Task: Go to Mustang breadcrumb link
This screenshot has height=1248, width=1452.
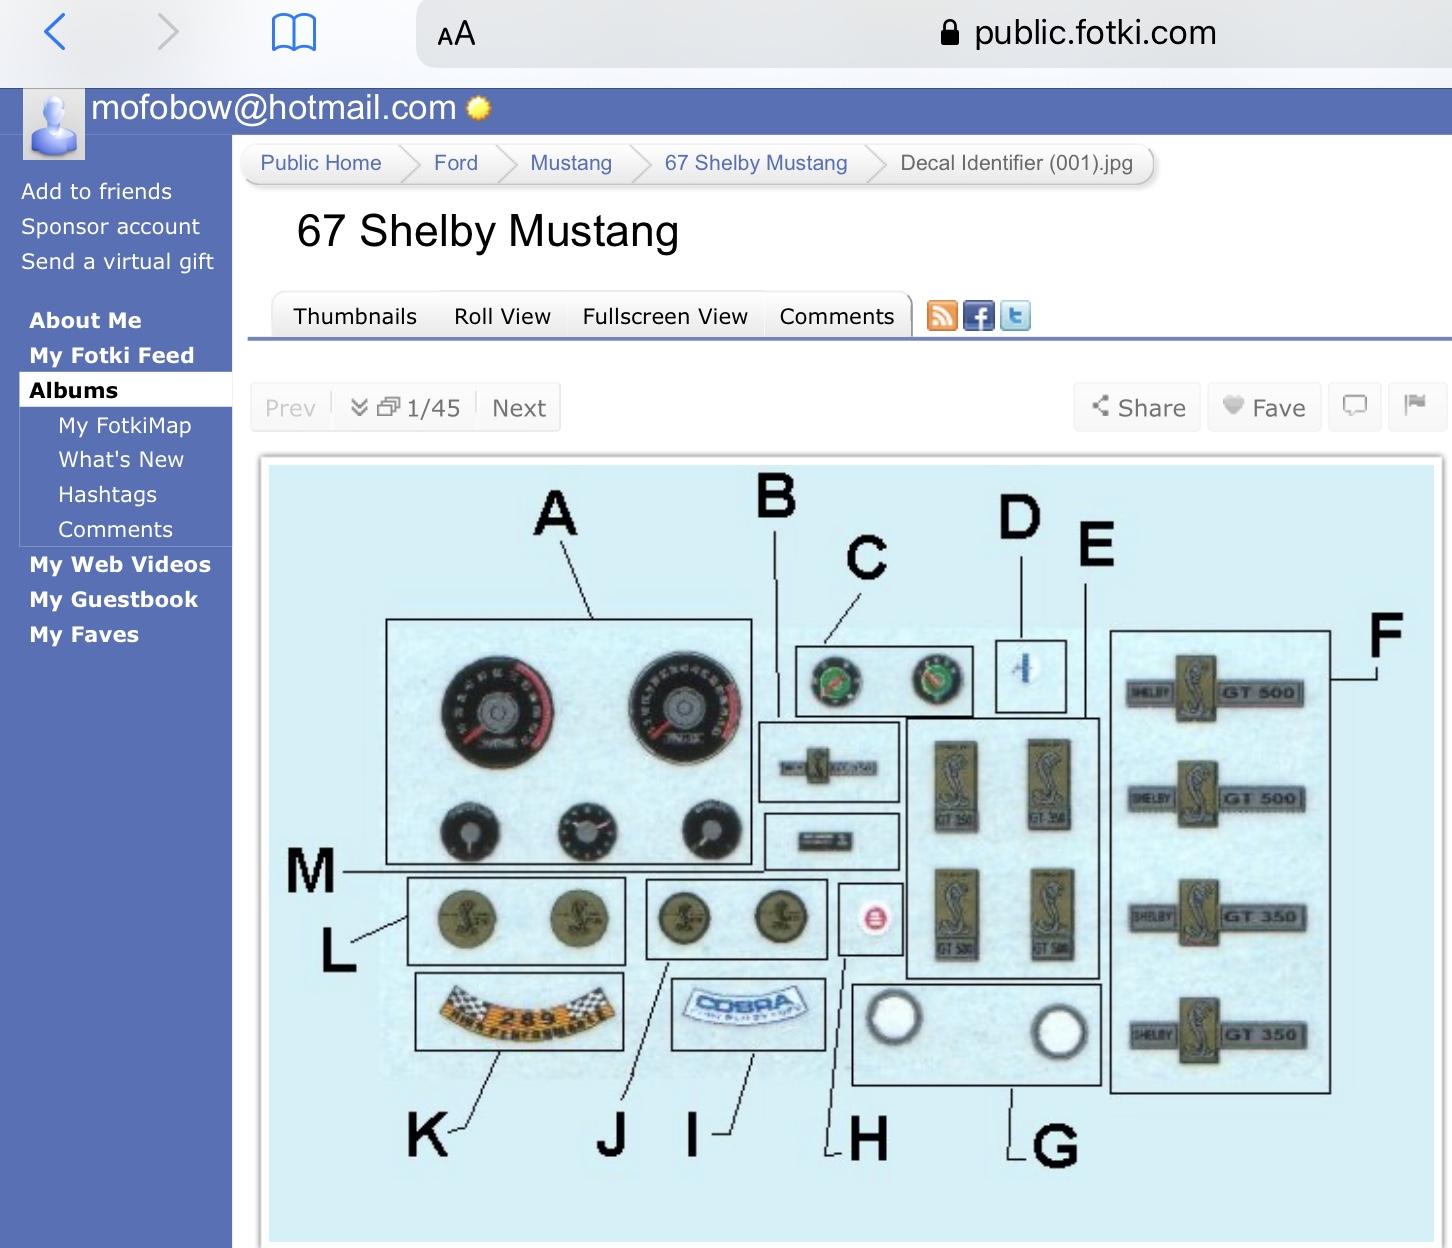Action: tap(570, 163)
